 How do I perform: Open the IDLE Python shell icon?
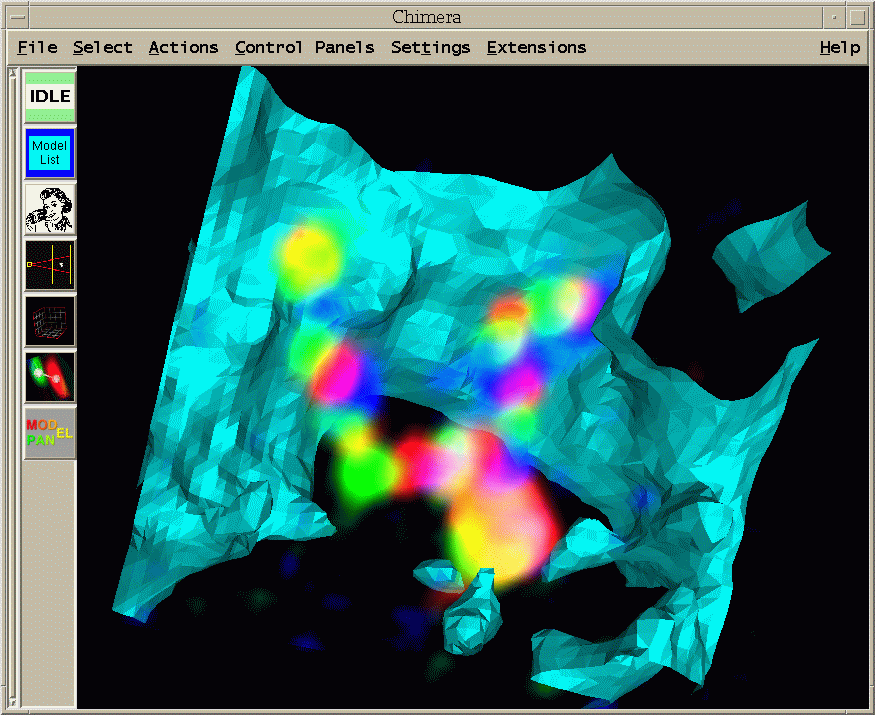[50, 97]
